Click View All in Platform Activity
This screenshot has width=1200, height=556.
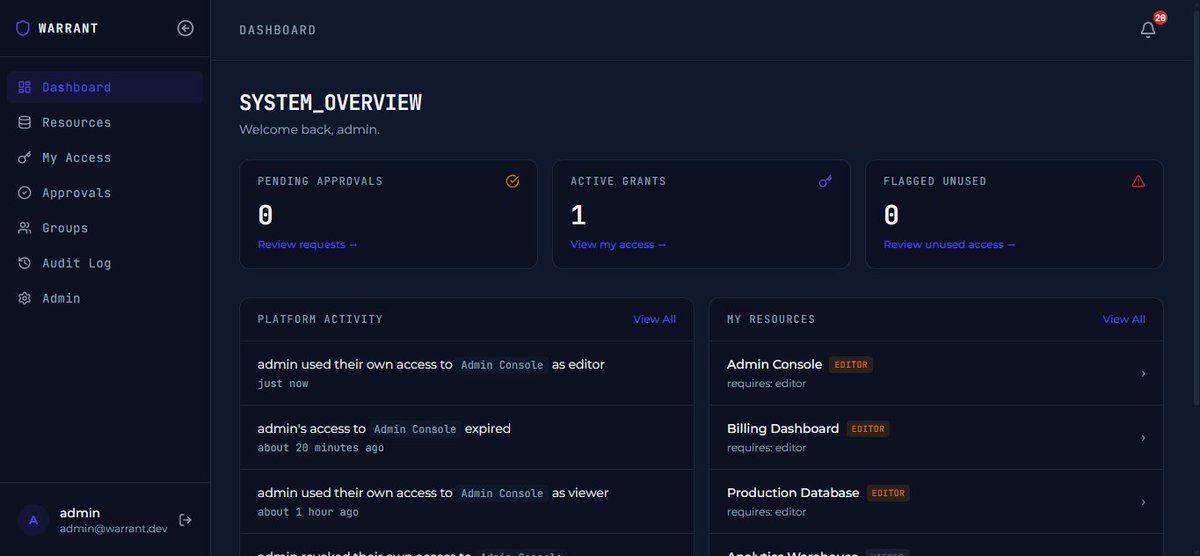[x=654, y=319]
